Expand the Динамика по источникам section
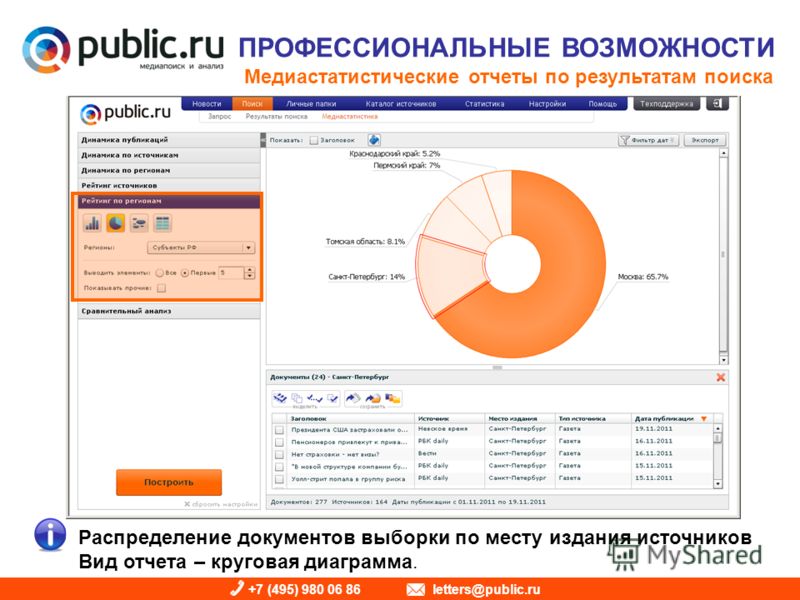Screen dimensions: 800x600 (169, 155)
